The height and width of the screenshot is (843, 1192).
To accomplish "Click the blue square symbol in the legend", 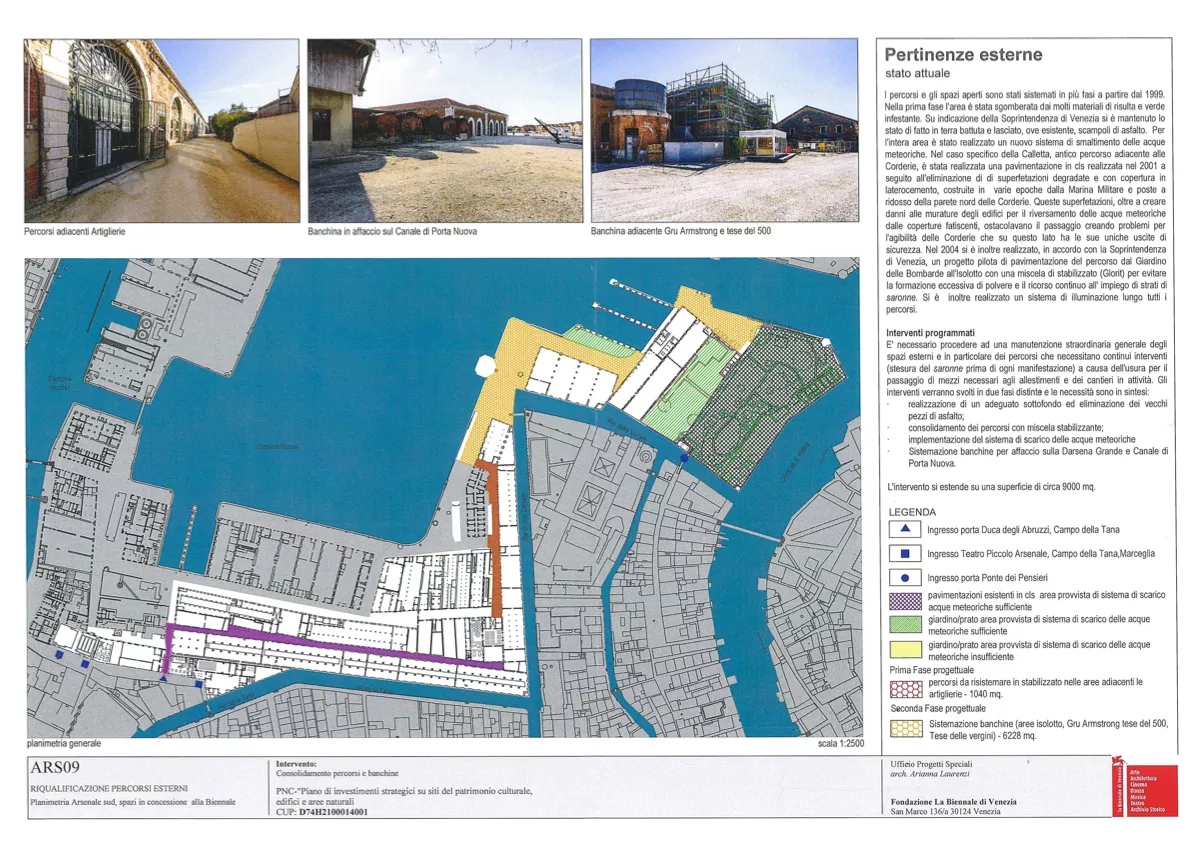I will coord(905,553).
